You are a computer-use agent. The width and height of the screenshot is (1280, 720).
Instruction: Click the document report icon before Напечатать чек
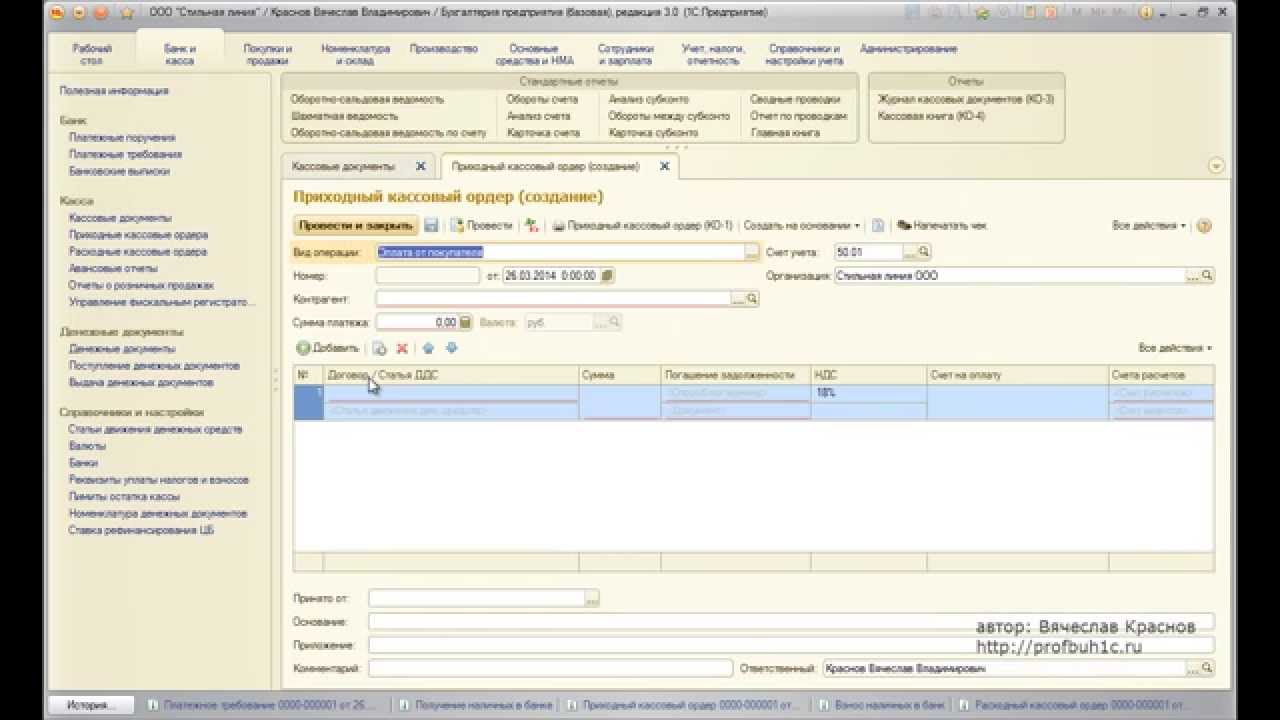coord(878,226)
